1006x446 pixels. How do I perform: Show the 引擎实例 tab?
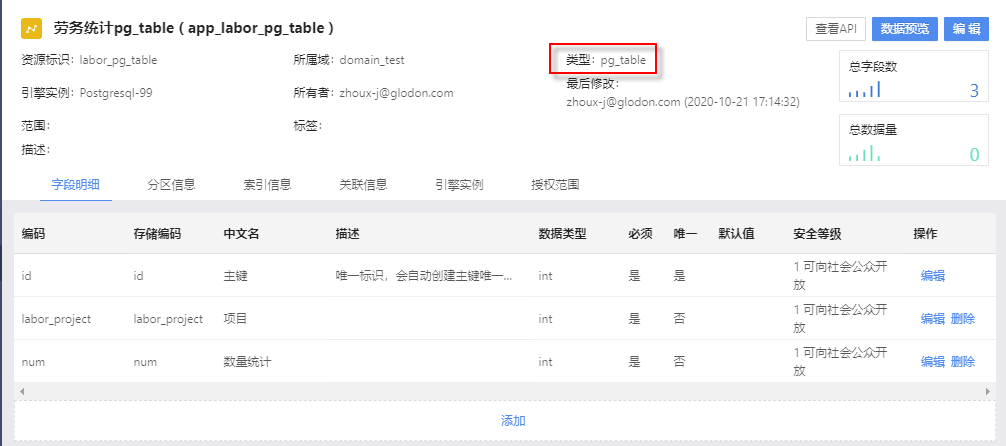pos(459,184)
